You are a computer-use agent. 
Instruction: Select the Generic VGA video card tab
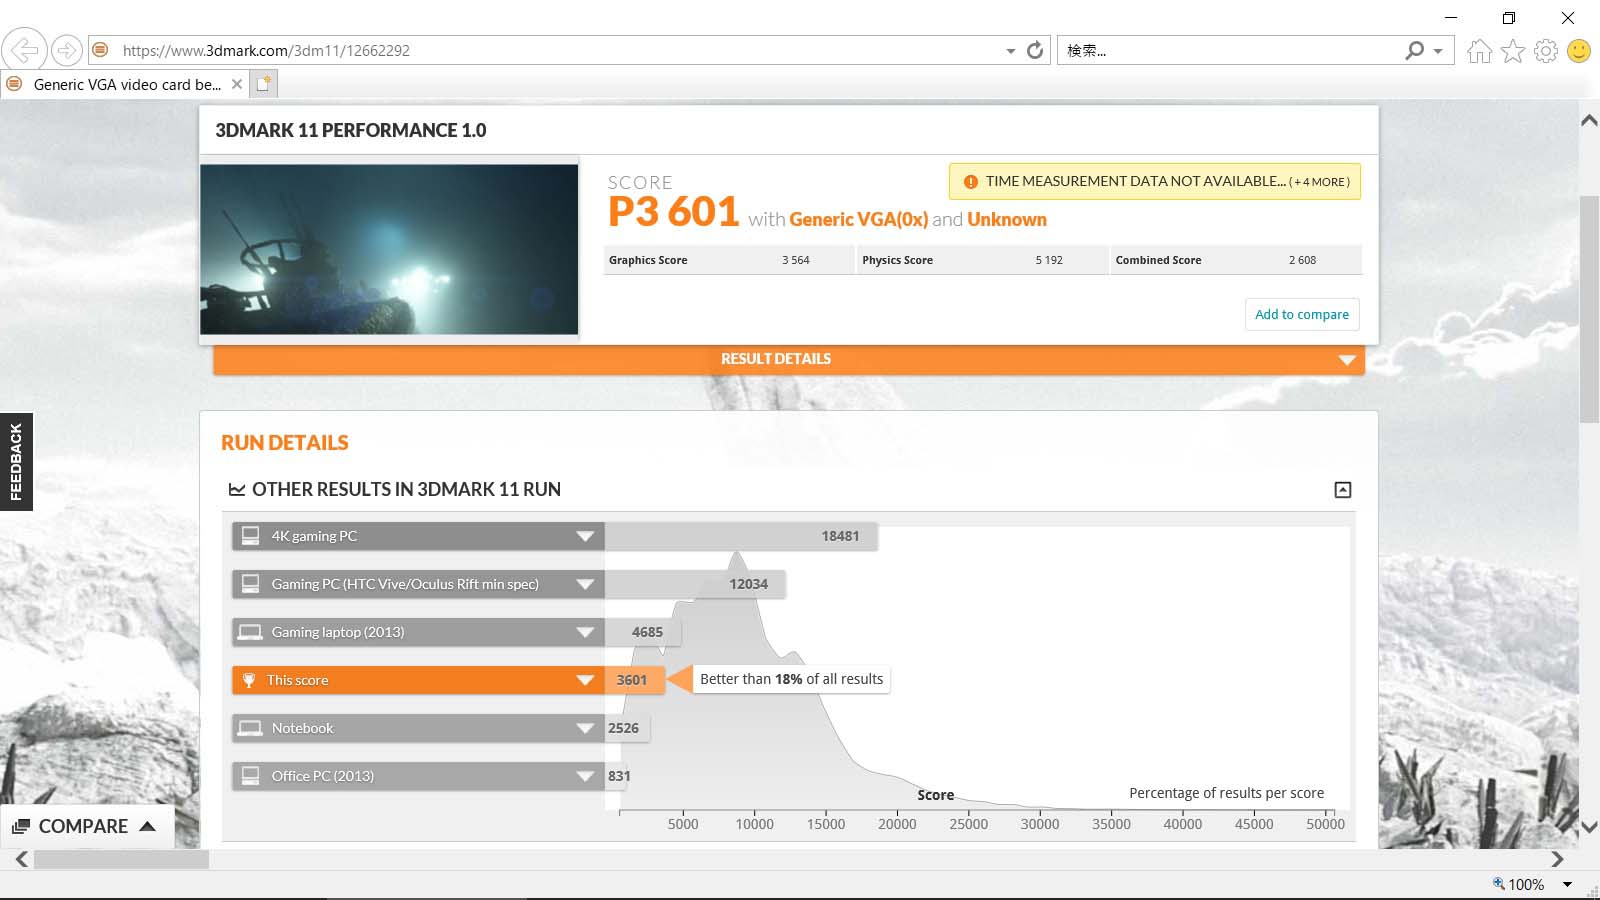click(x=125, y=84)
